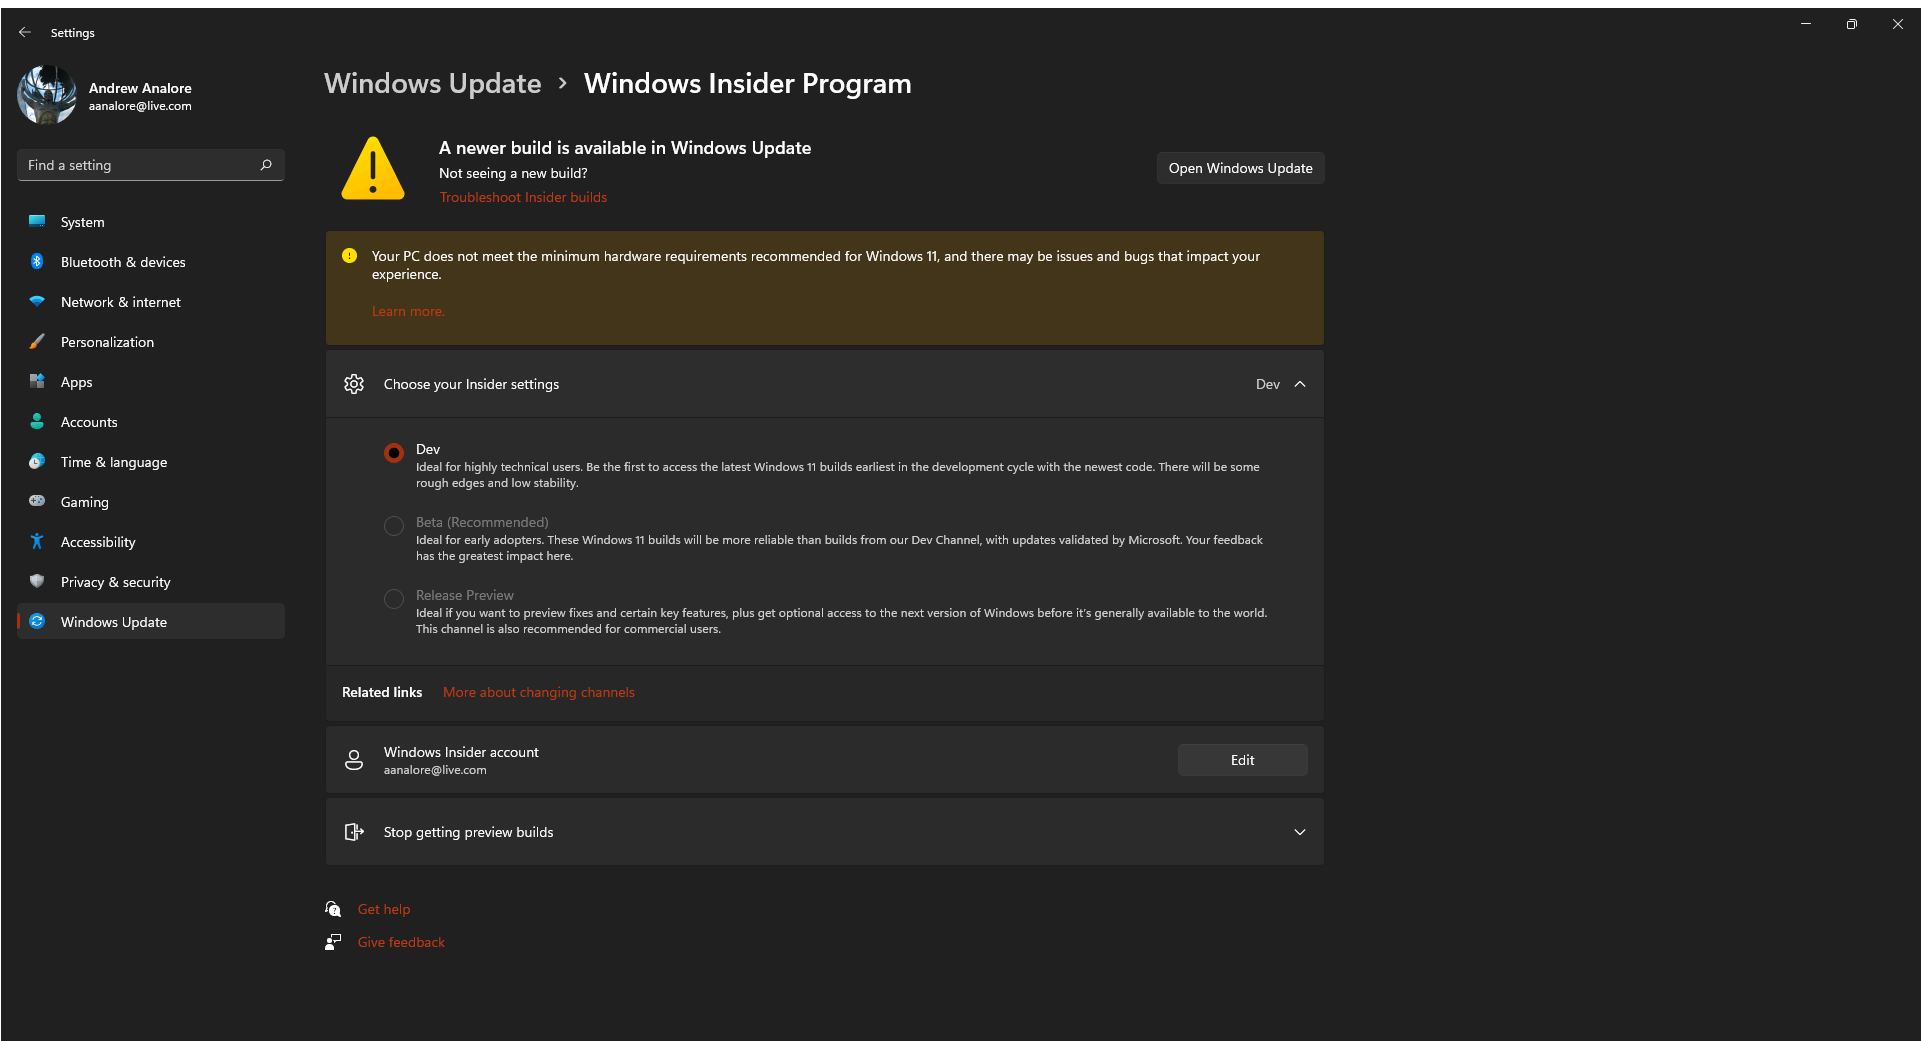Click Learn more about hardware requirements
This screenshot has width=1922, height=1041.
click(x=408, y=311)
